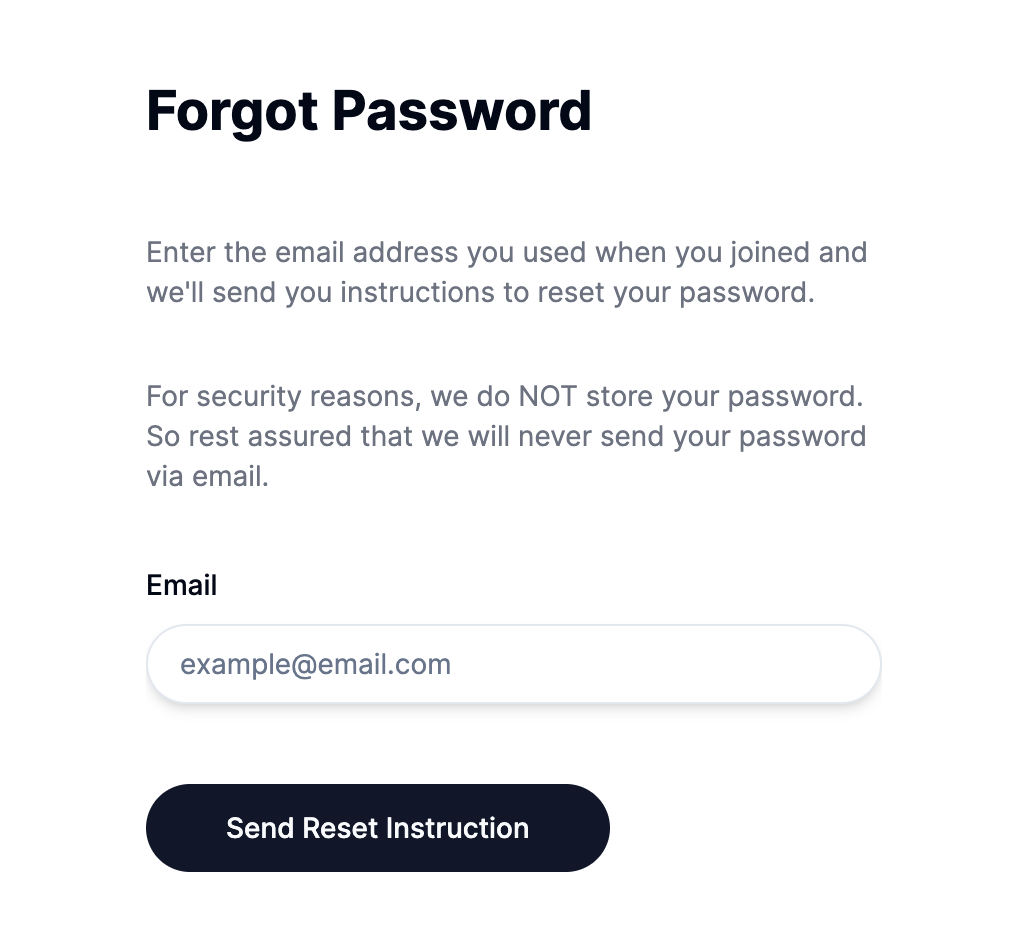The height and width of the screenshot is (946, 1012).
Task: Click the word NOT in security notice
Action: [x=547, y=396]
